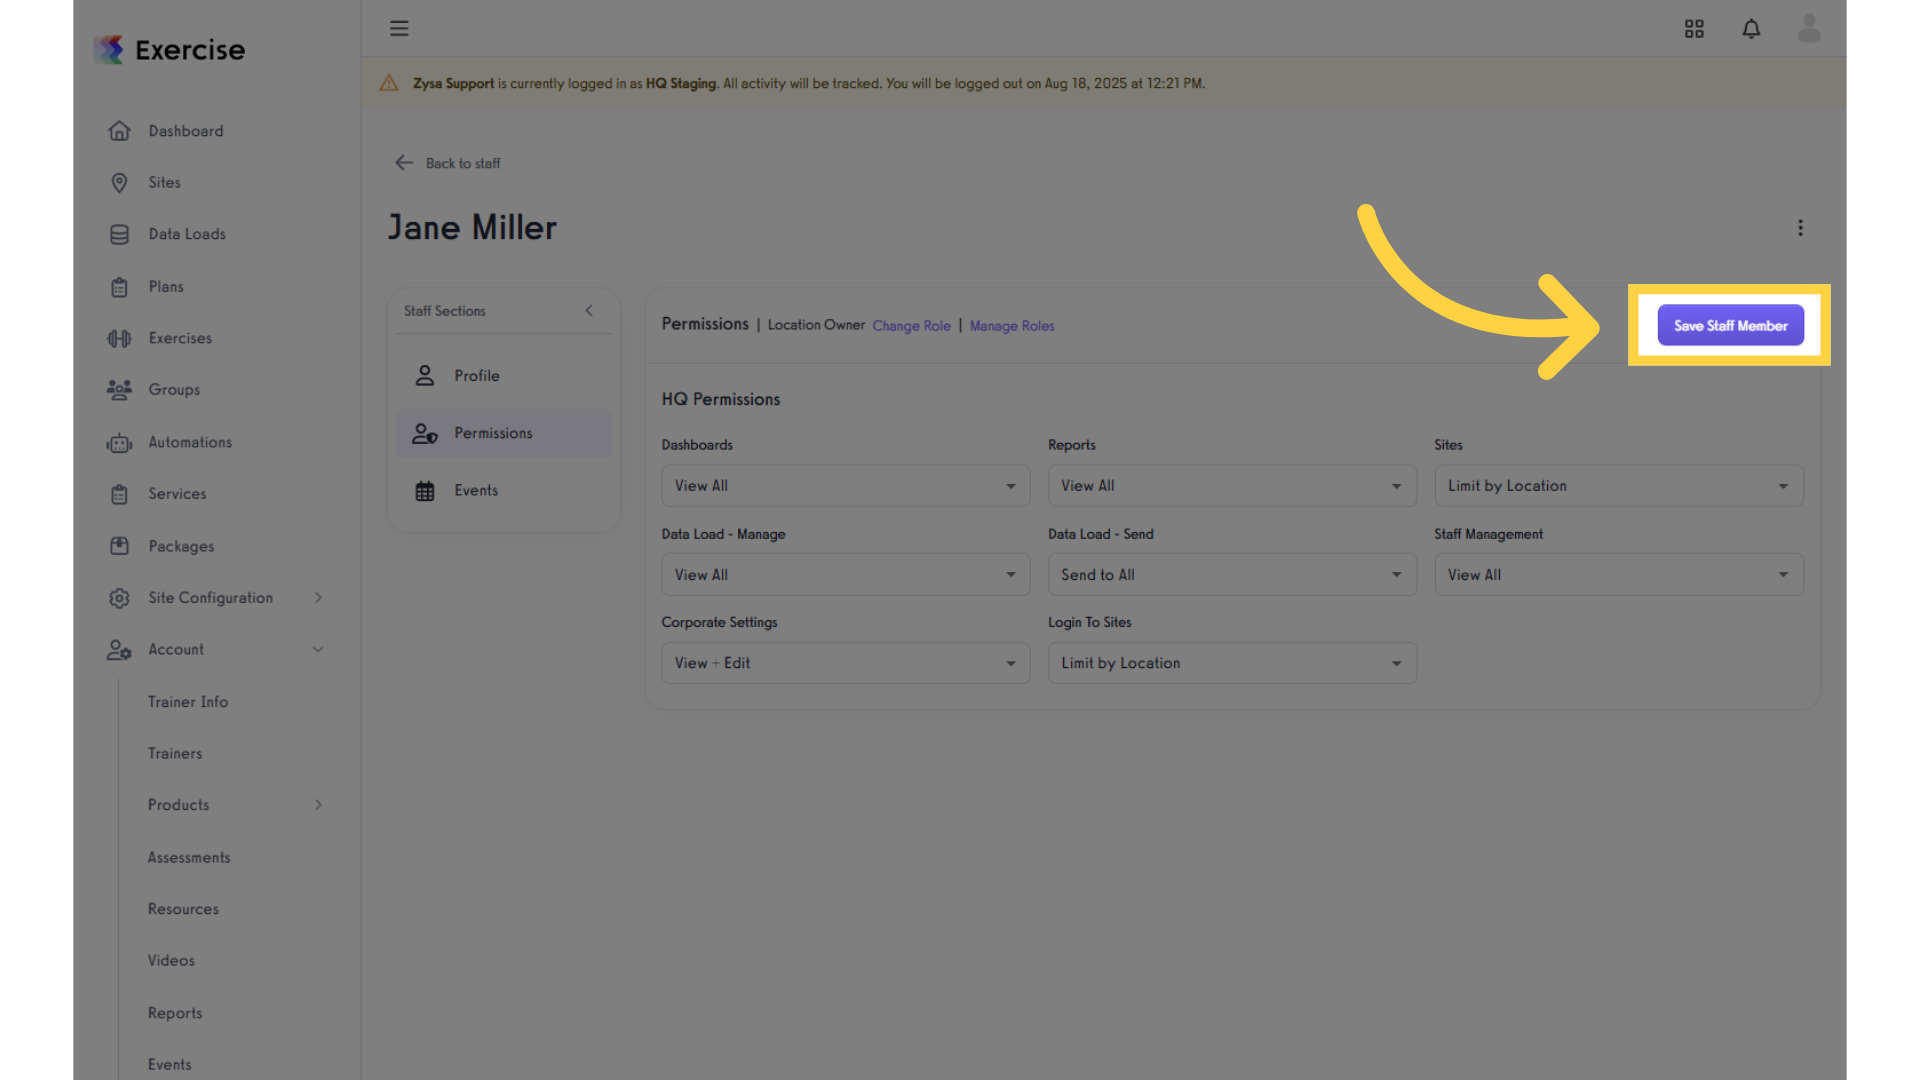Click the Change Role link

pyautogui.click(x=911, y=326)
